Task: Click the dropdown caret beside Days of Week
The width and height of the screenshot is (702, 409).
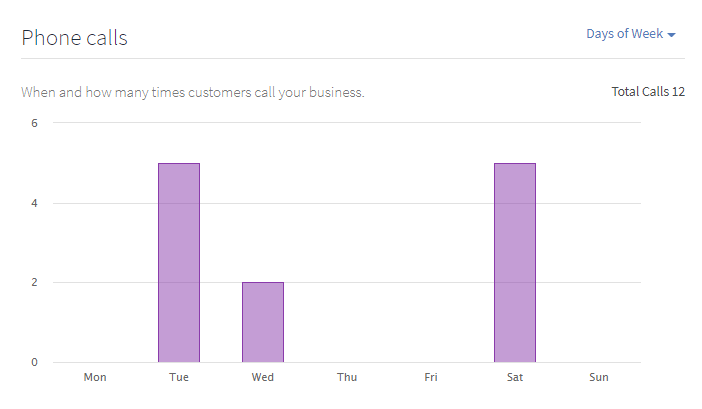Action: coord(671,35)
